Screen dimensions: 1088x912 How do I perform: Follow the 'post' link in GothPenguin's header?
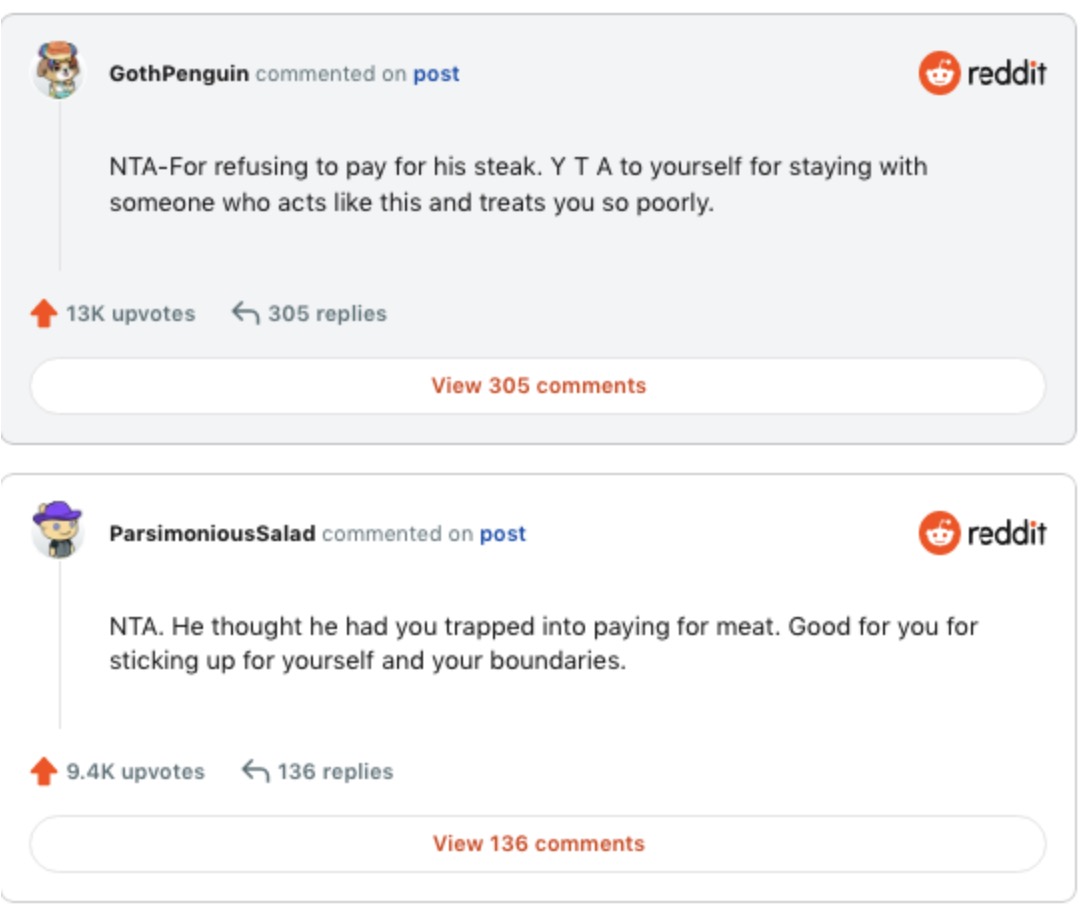(x=436, y=74)
